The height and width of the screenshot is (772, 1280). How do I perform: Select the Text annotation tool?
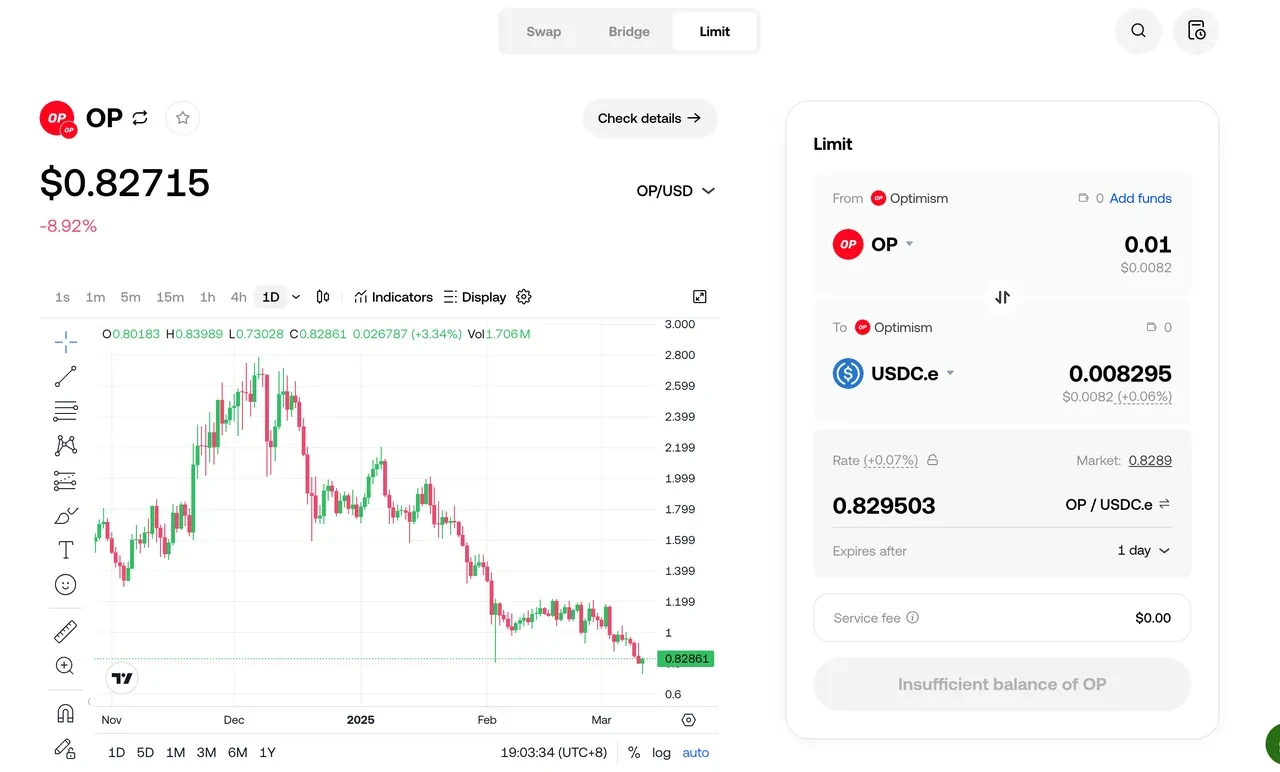[x=66, y=550]
